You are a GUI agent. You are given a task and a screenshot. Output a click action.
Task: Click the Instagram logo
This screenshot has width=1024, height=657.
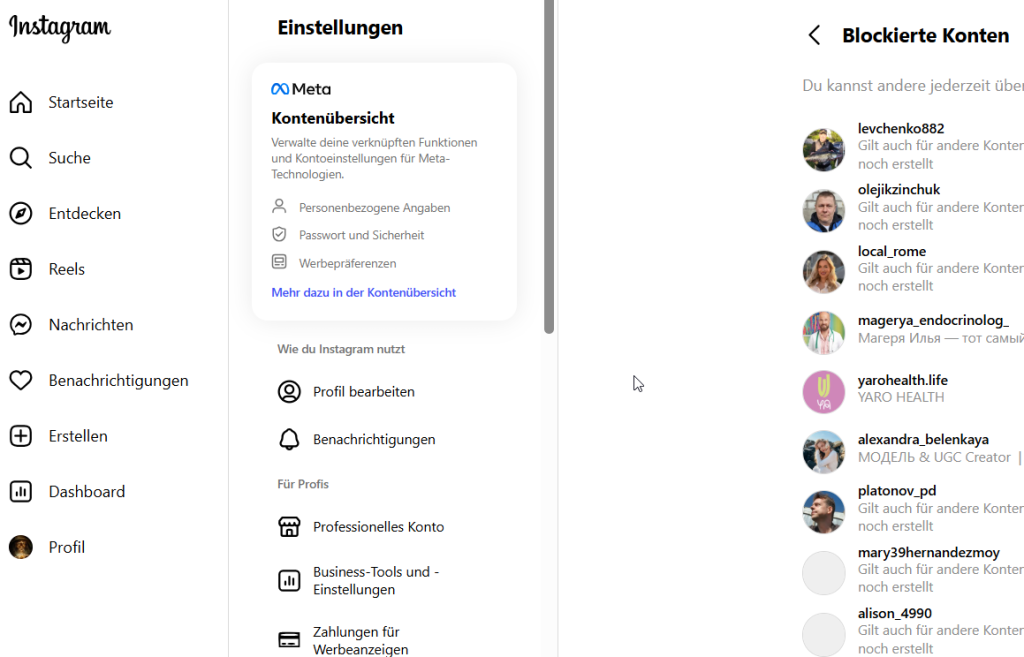pyautogui.click(x=60, y=29)
